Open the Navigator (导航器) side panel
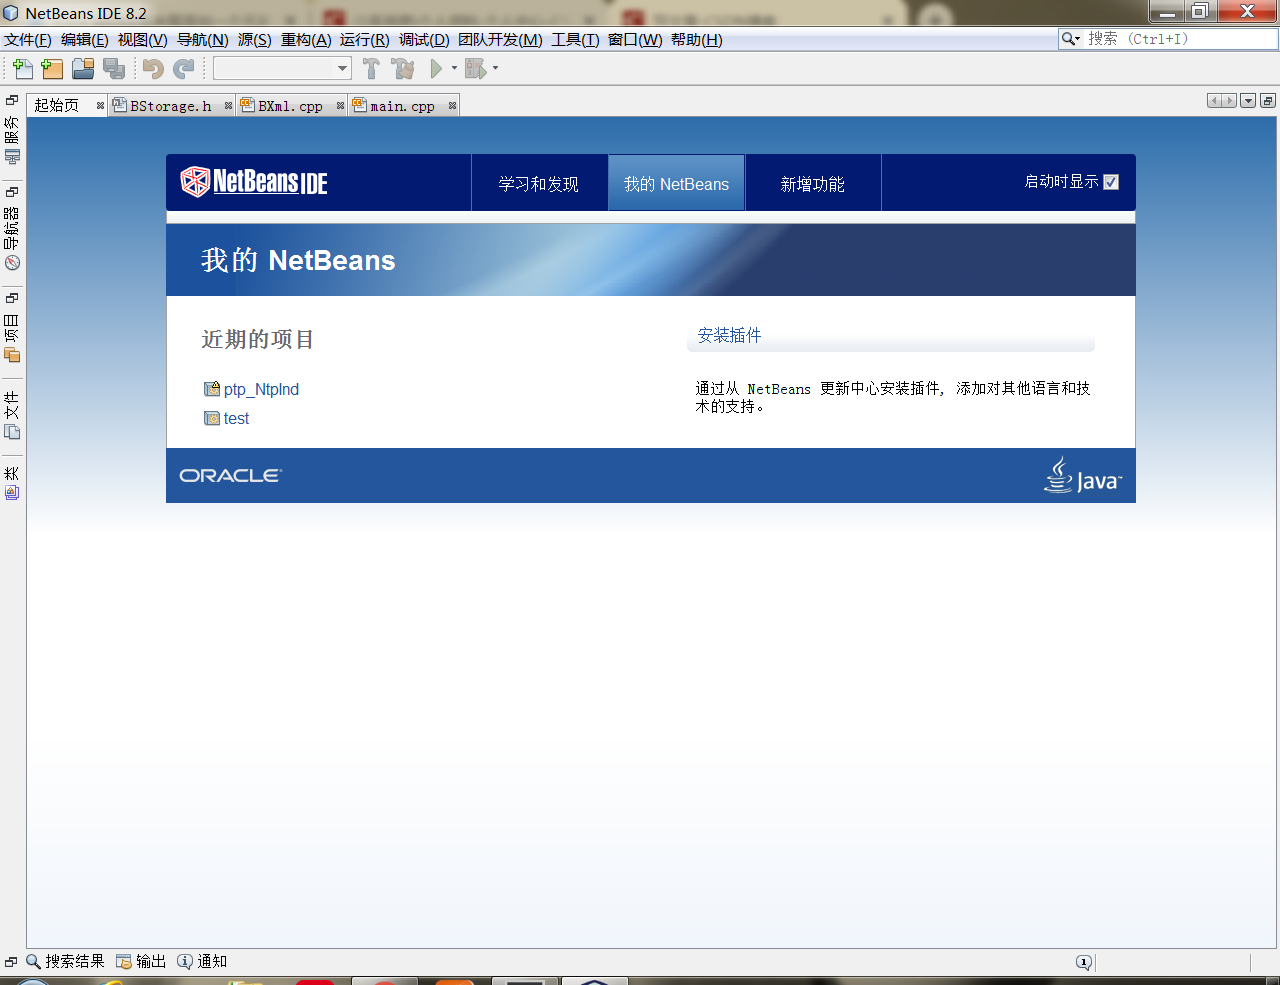1280x985 pixels. pyautogui.click(x=12, y=238)
